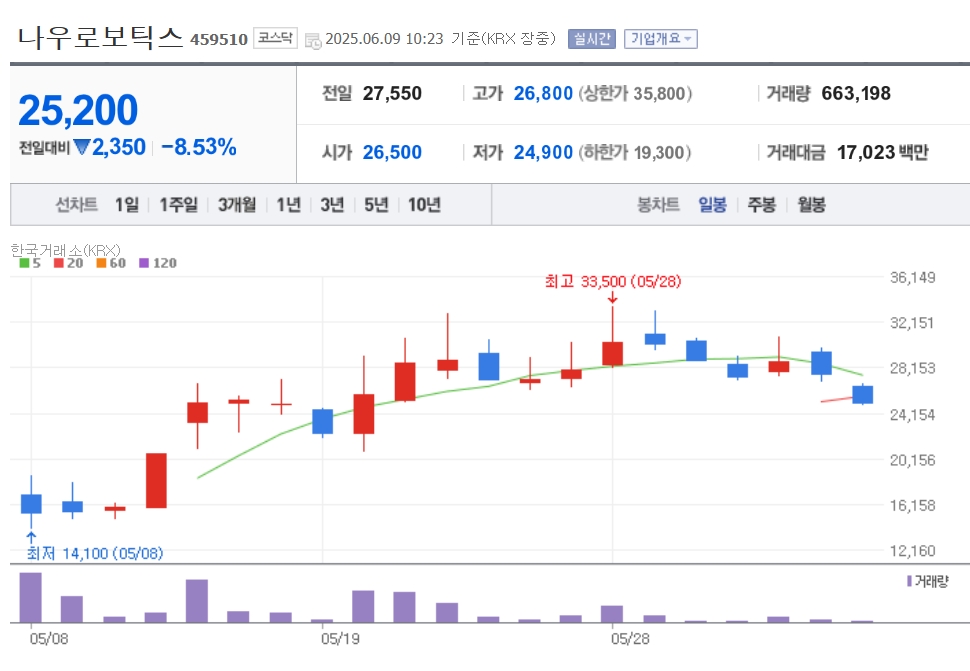Show the 3년 chart period

click(332, 205)
